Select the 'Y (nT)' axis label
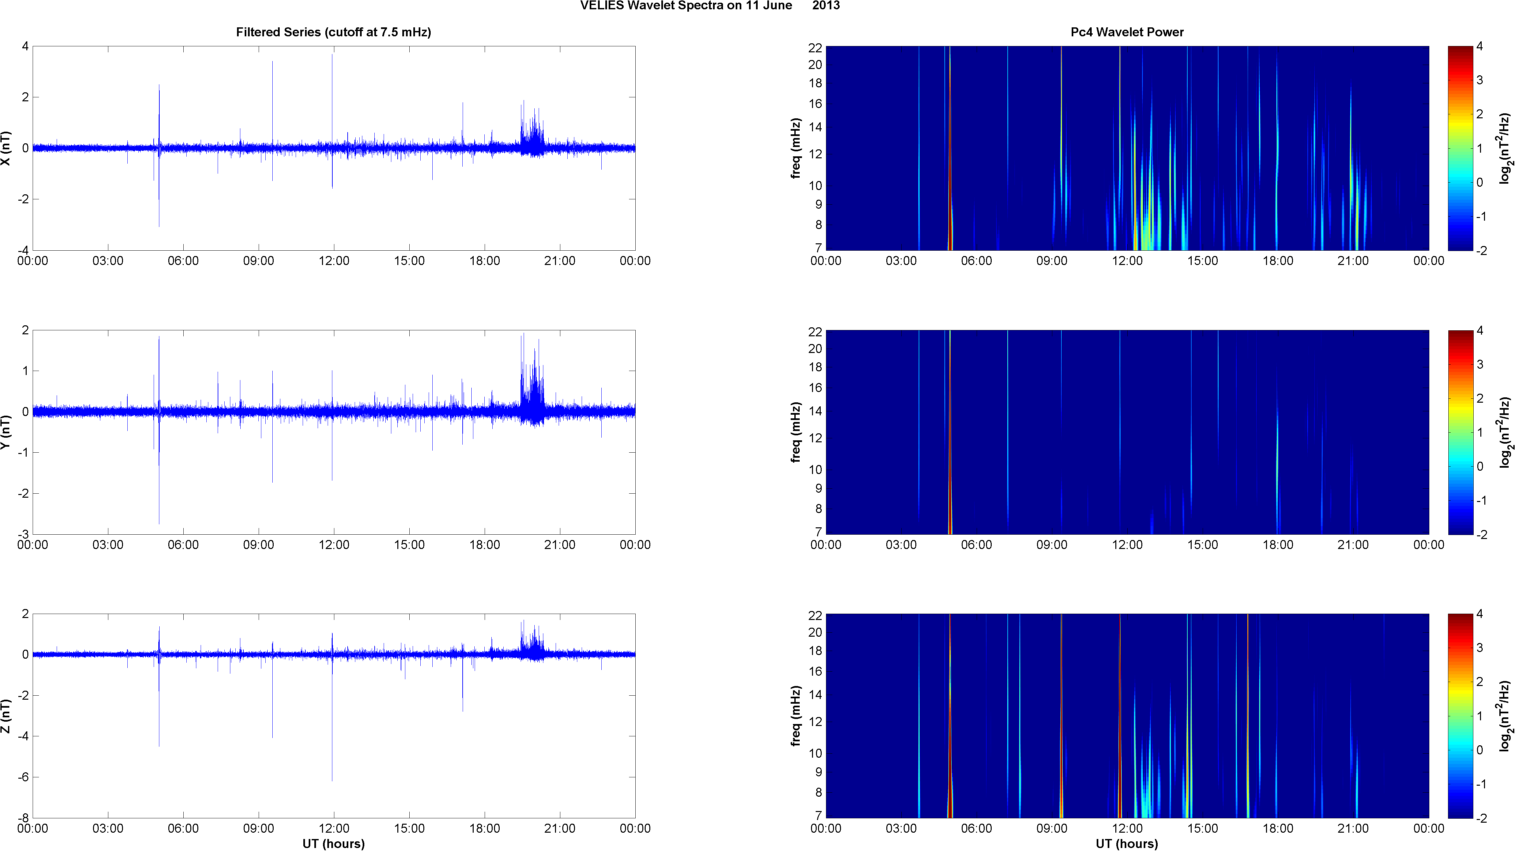Image resolution: width=1515 pixels, height=851 pixels. [7, 432]
